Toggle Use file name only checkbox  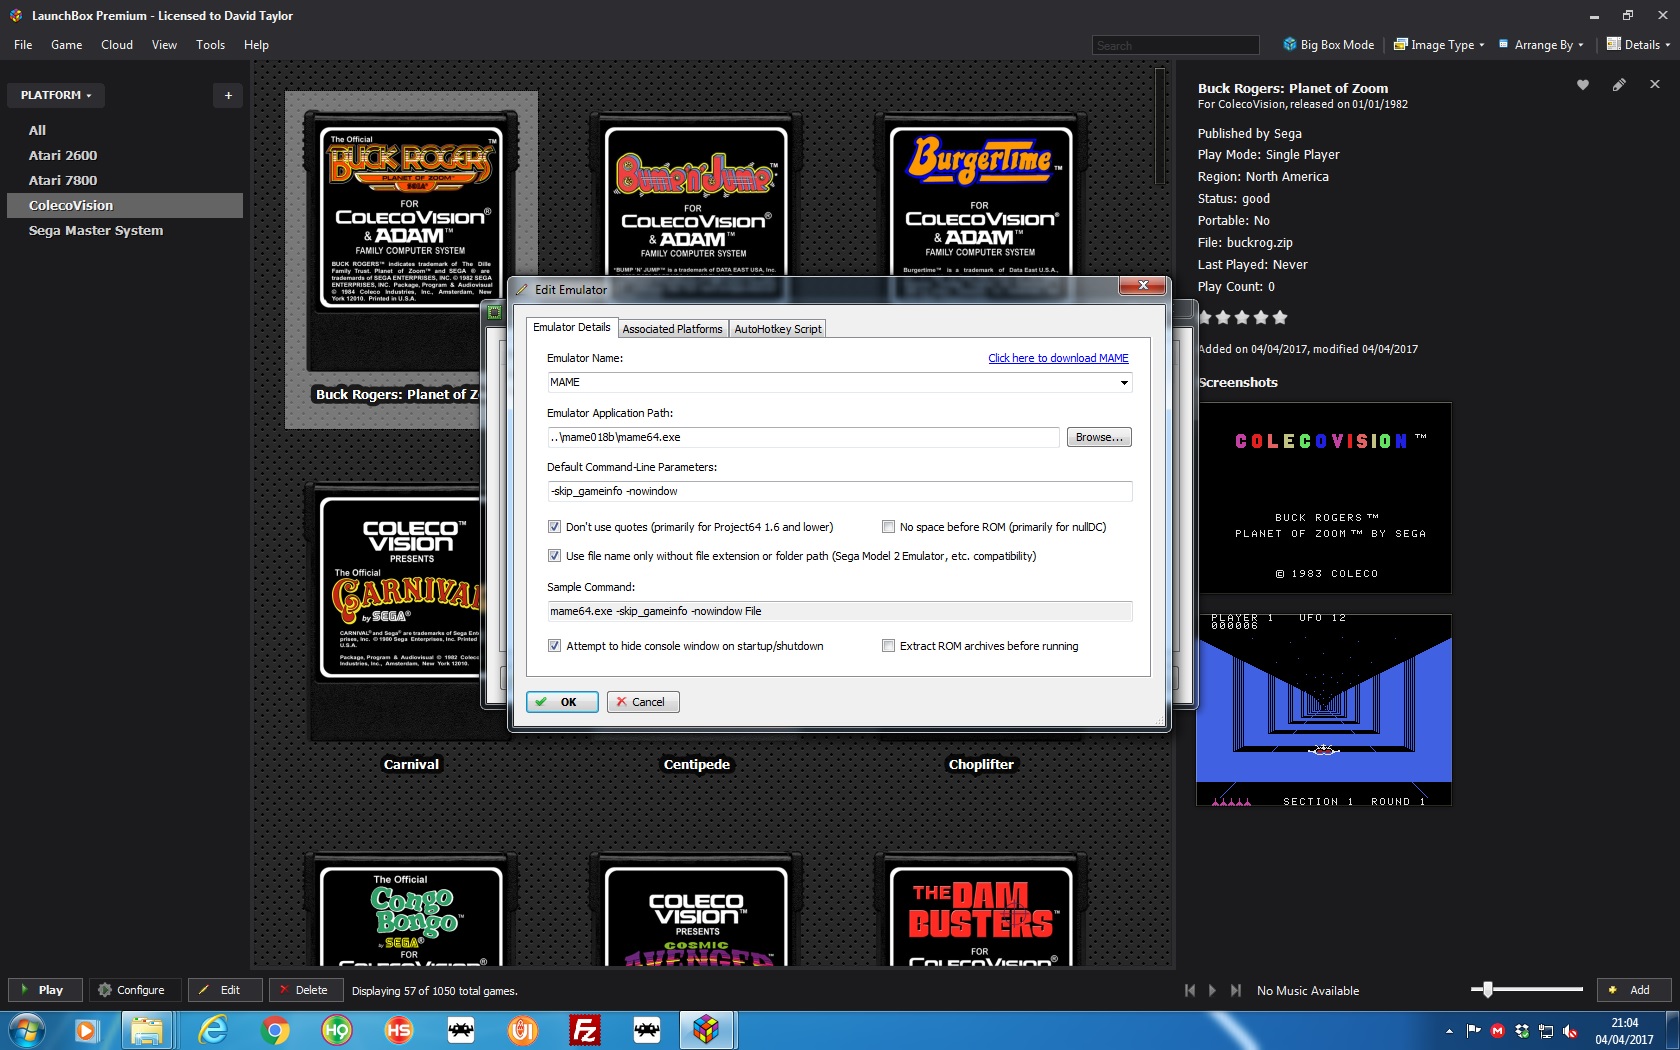click(x=554, y=556)
